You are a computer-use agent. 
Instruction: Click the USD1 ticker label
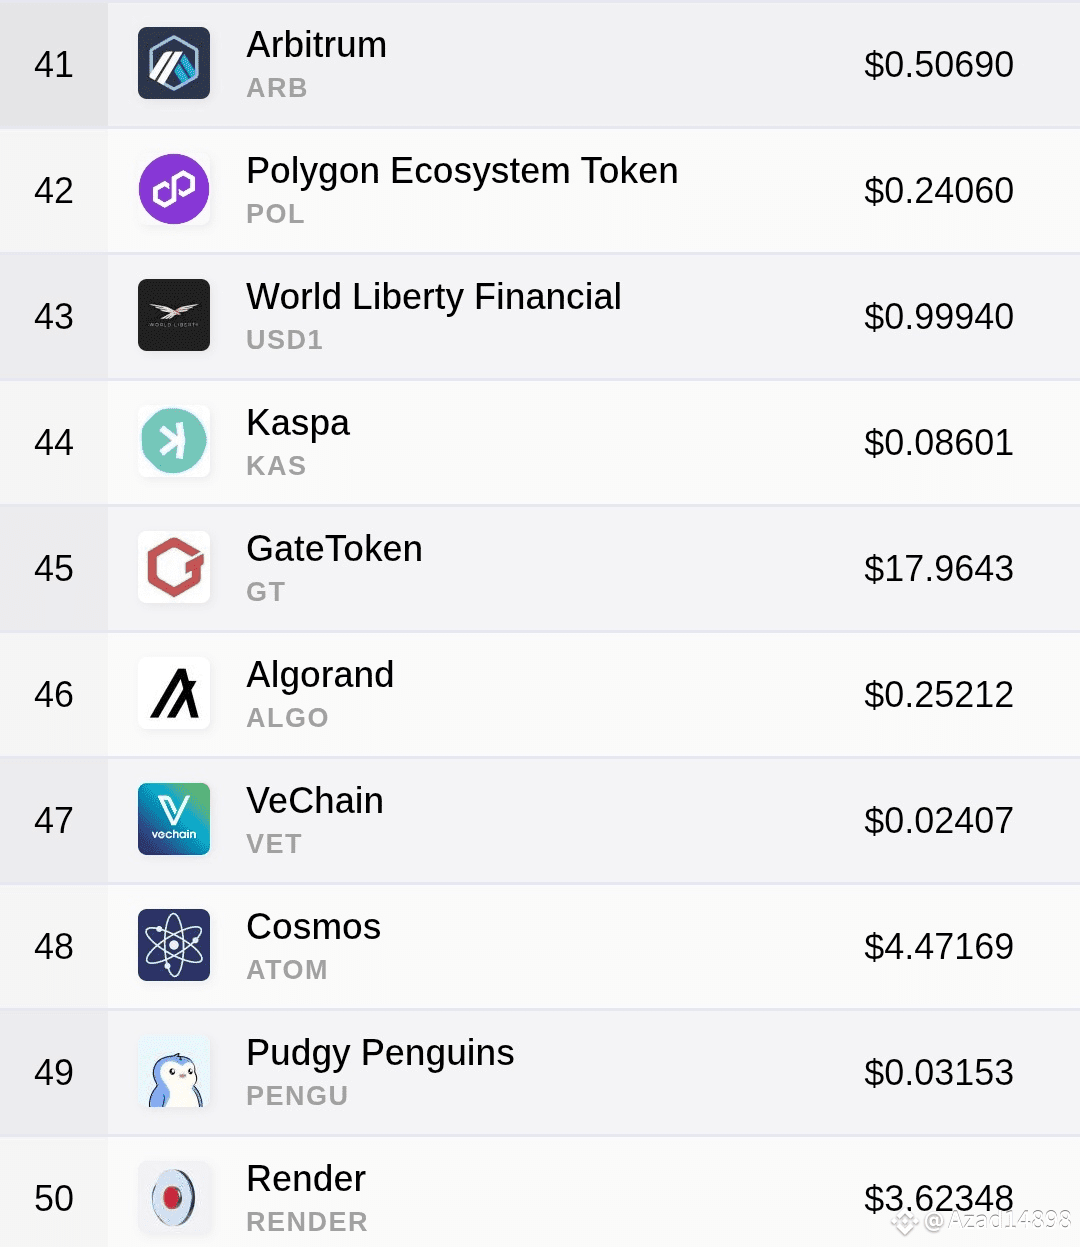285,340
